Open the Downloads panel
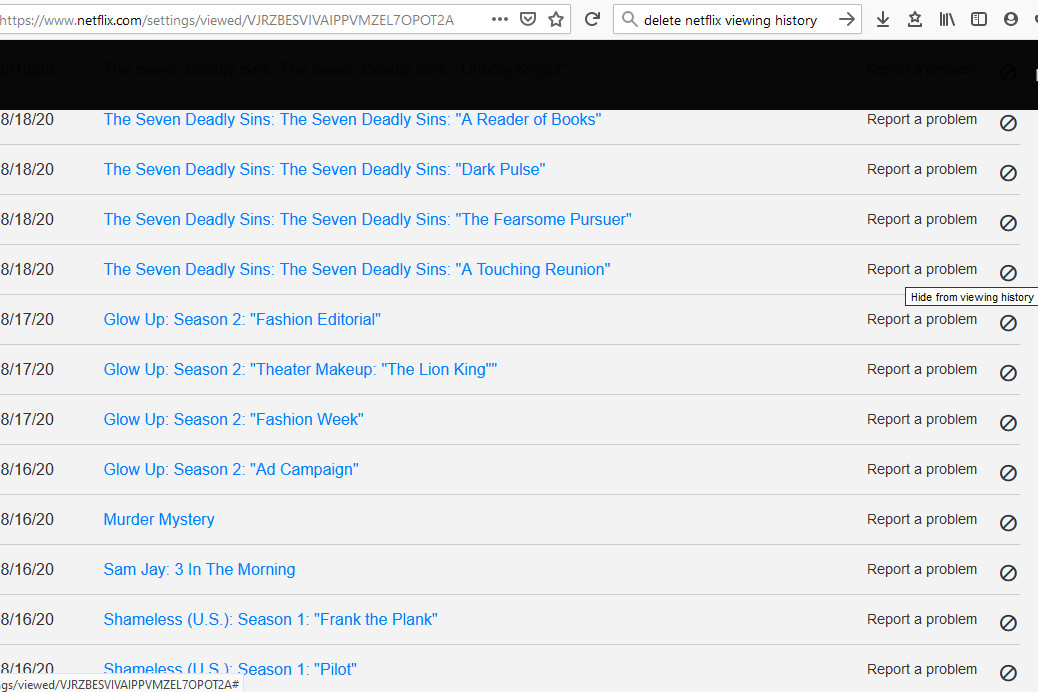Image resolution: width=1038 pixels, height=692 pixels. [x=882, y=19]
